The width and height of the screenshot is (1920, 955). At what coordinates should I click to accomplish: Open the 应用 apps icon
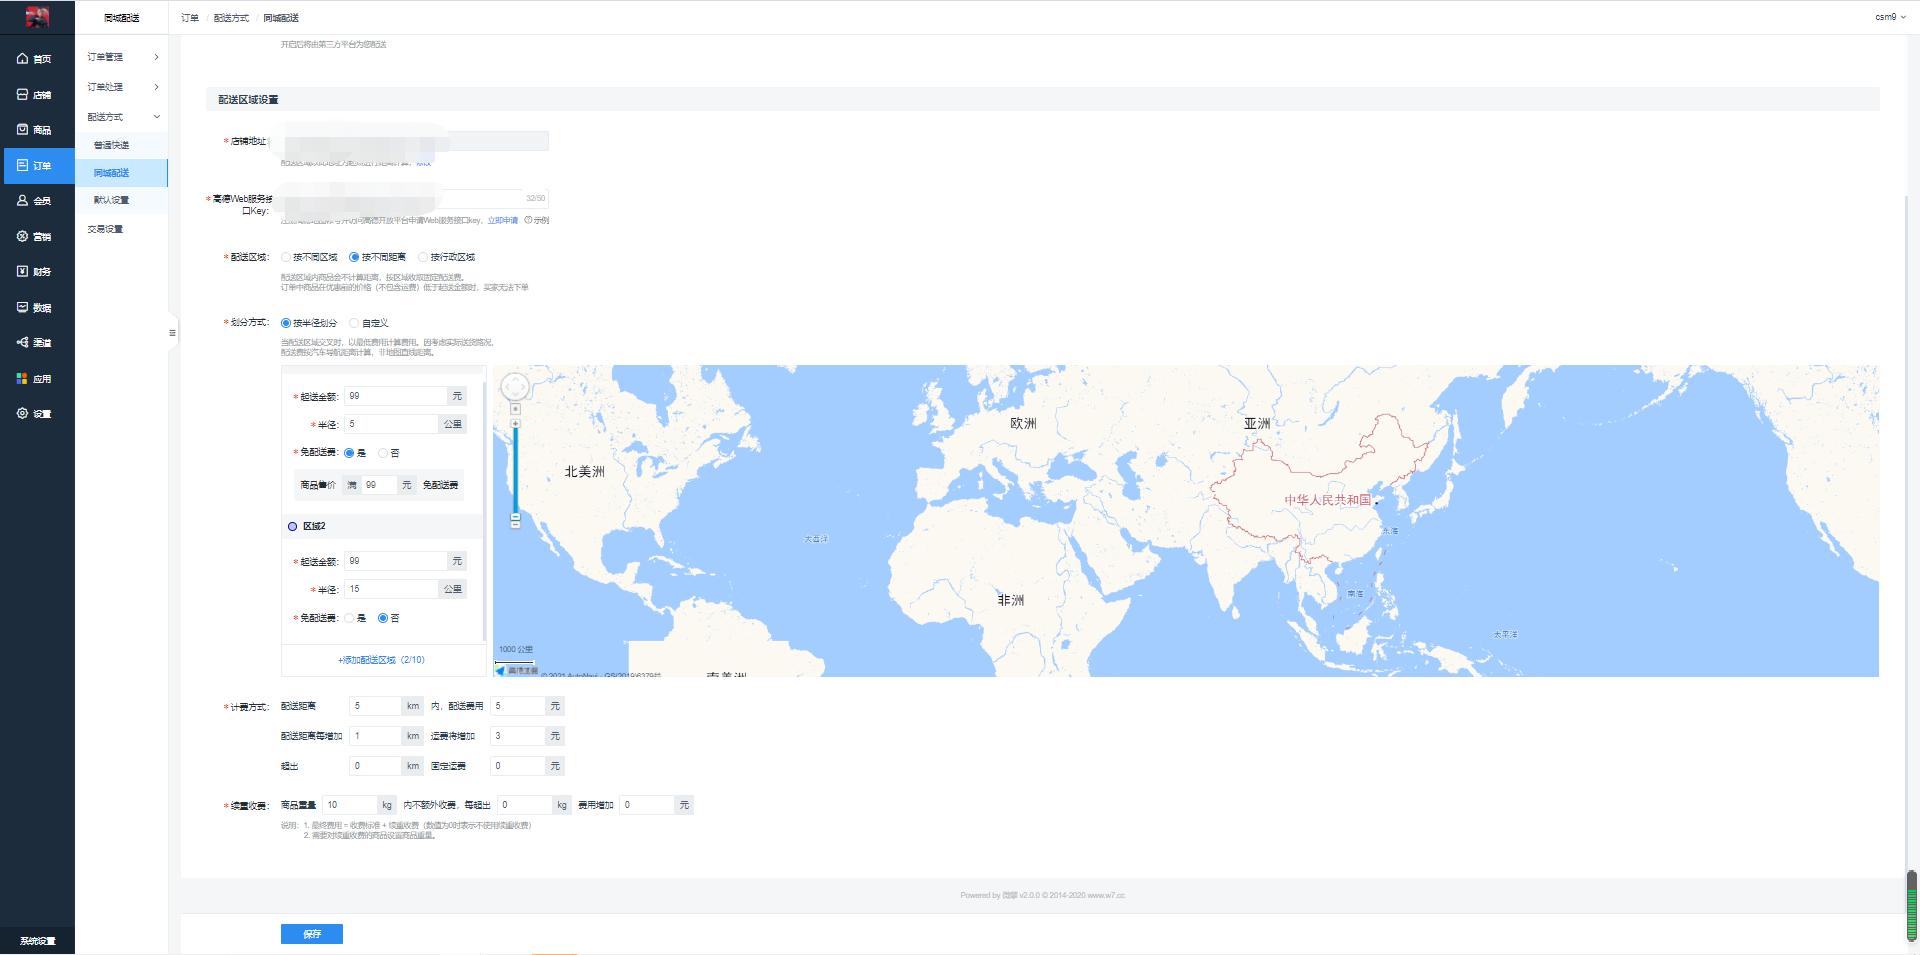[x=22, y=379]
